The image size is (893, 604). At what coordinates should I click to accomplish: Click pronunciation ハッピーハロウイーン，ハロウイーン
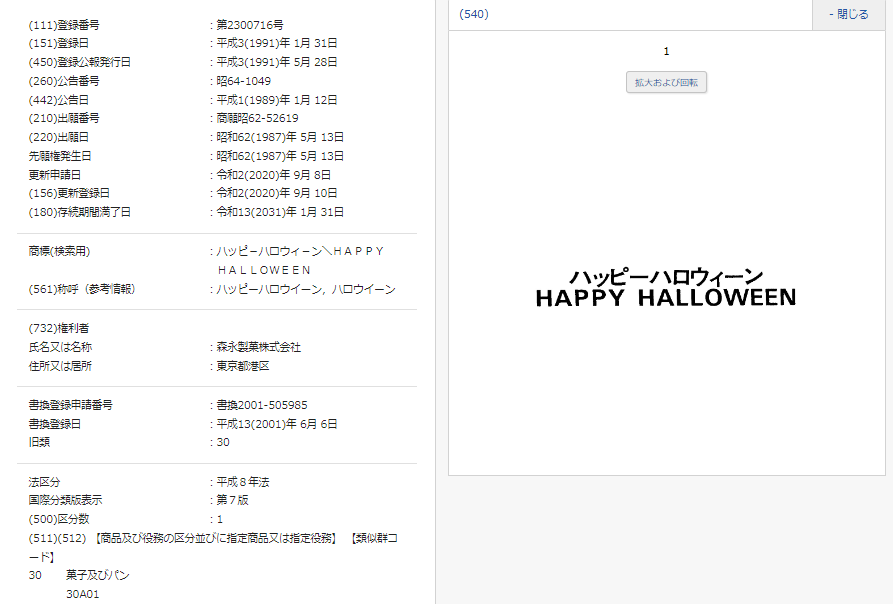tap(306, 289)
